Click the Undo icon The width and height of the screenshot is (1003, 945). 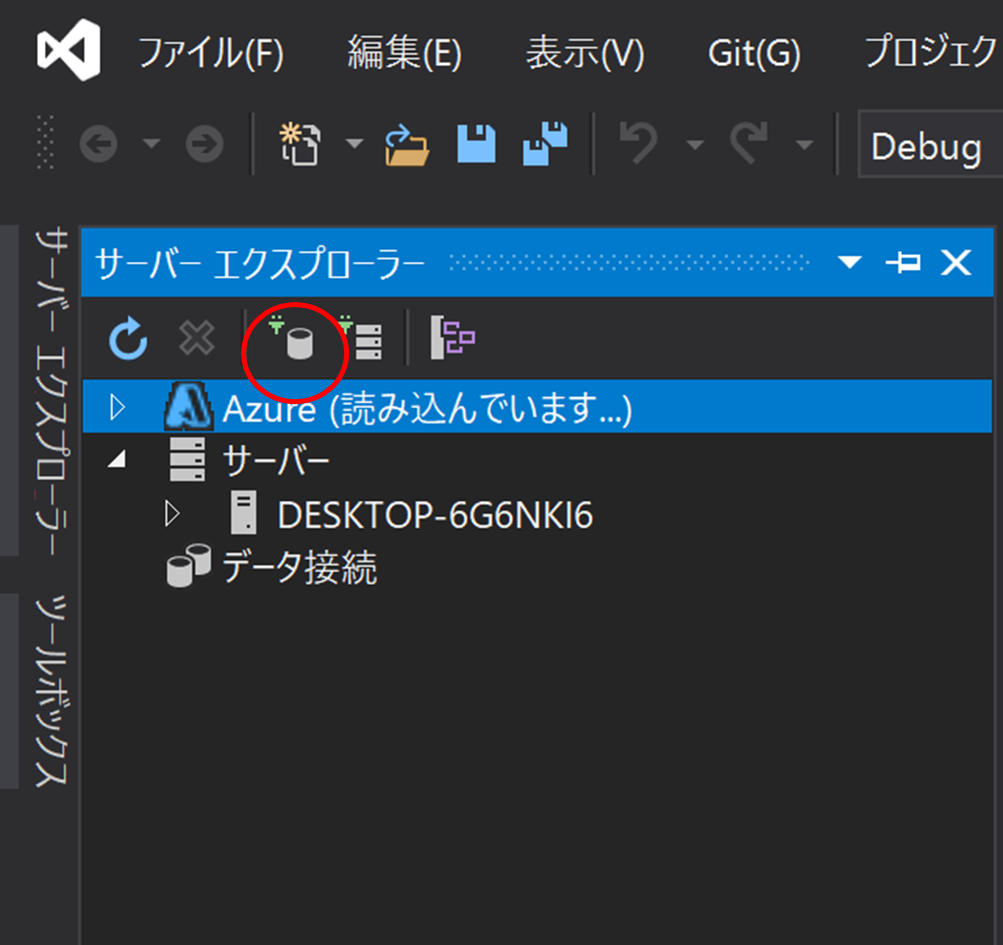click(x=637, y=144)
